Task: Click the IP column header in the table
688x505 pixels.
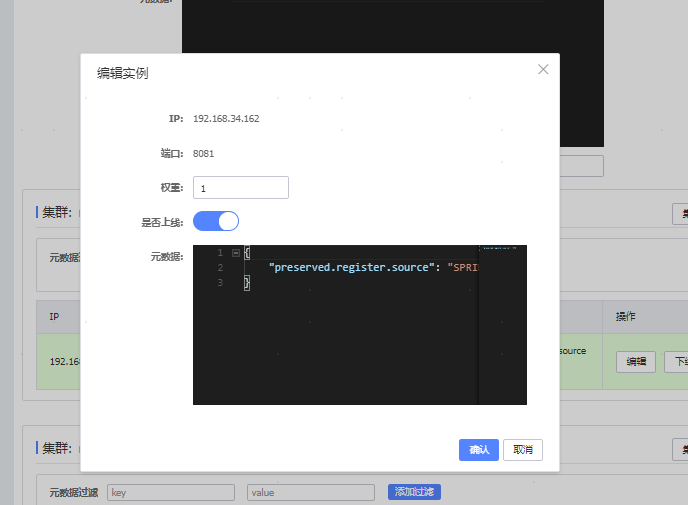Action: 55,316
